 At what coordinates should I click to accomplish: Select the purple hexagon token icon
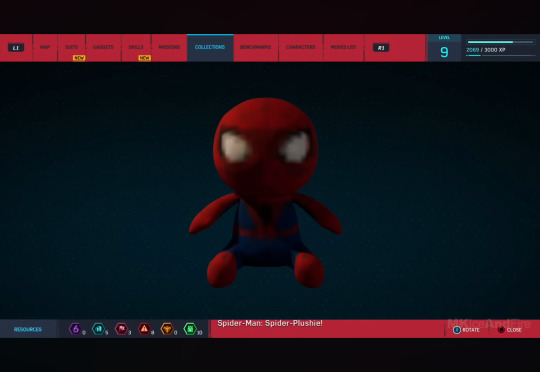(x=75, y=329)
